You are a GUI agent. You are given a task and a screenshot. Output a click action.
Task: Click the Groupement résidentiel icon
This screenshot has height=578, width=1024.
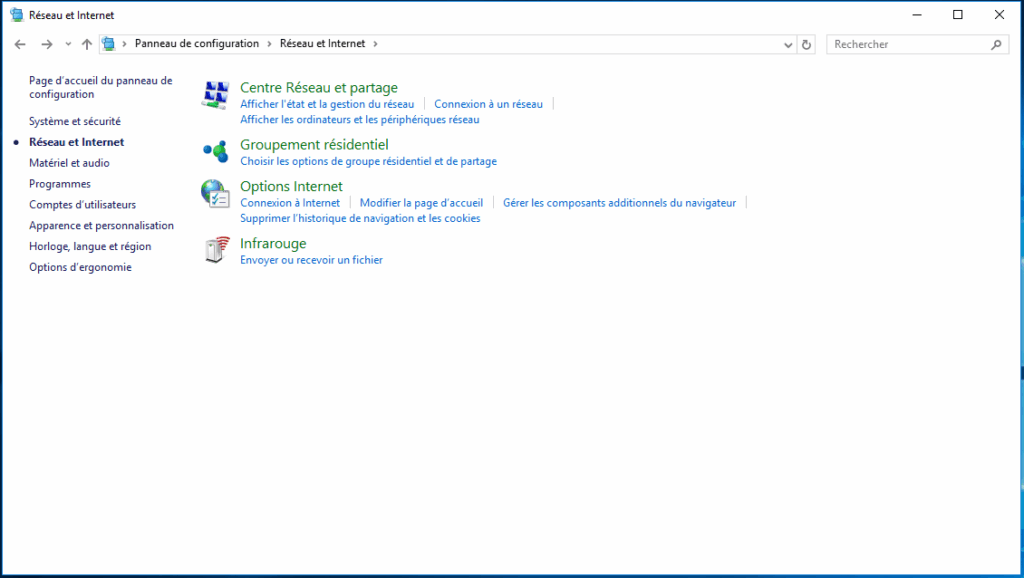tap(215, 152)
